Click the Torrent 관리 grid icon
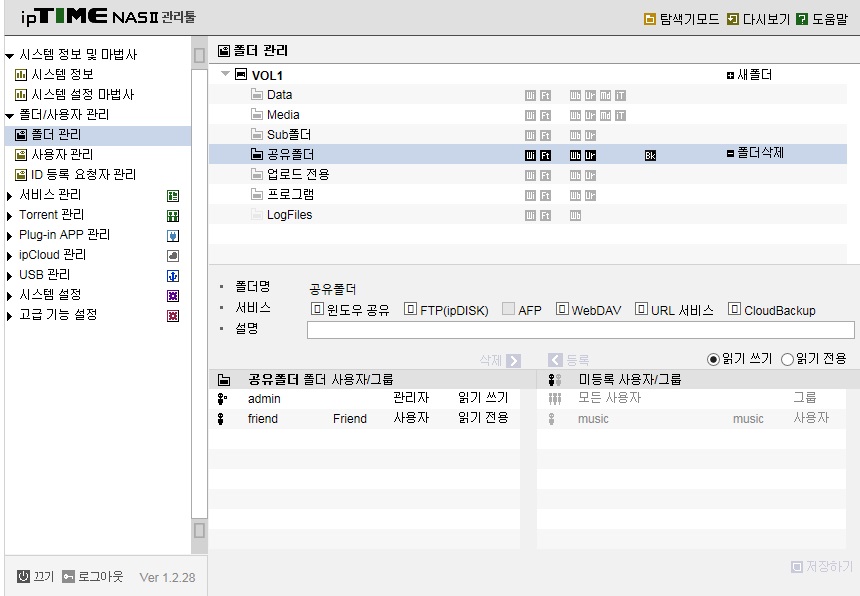The width and height of the screenshot is (860, 596). pos(173,216)
